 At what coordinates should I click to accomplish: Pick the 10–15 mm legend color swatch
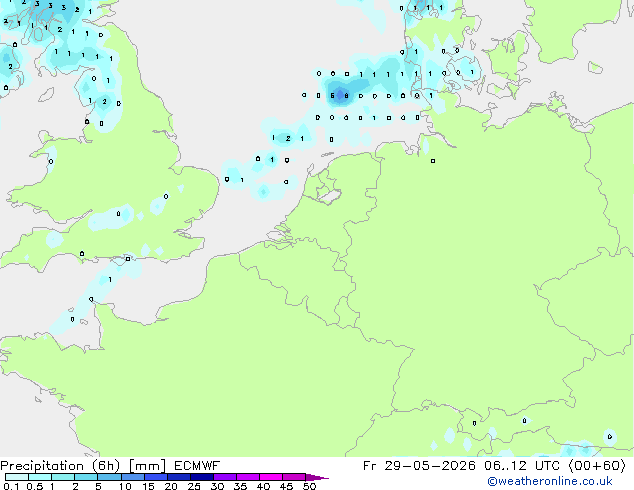[133, 477]
